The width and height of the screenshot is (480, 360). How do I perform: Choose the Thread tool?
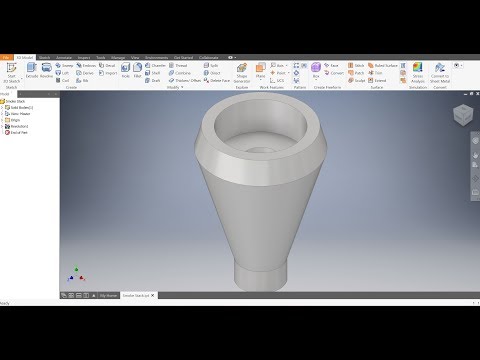tap(178, 65)
